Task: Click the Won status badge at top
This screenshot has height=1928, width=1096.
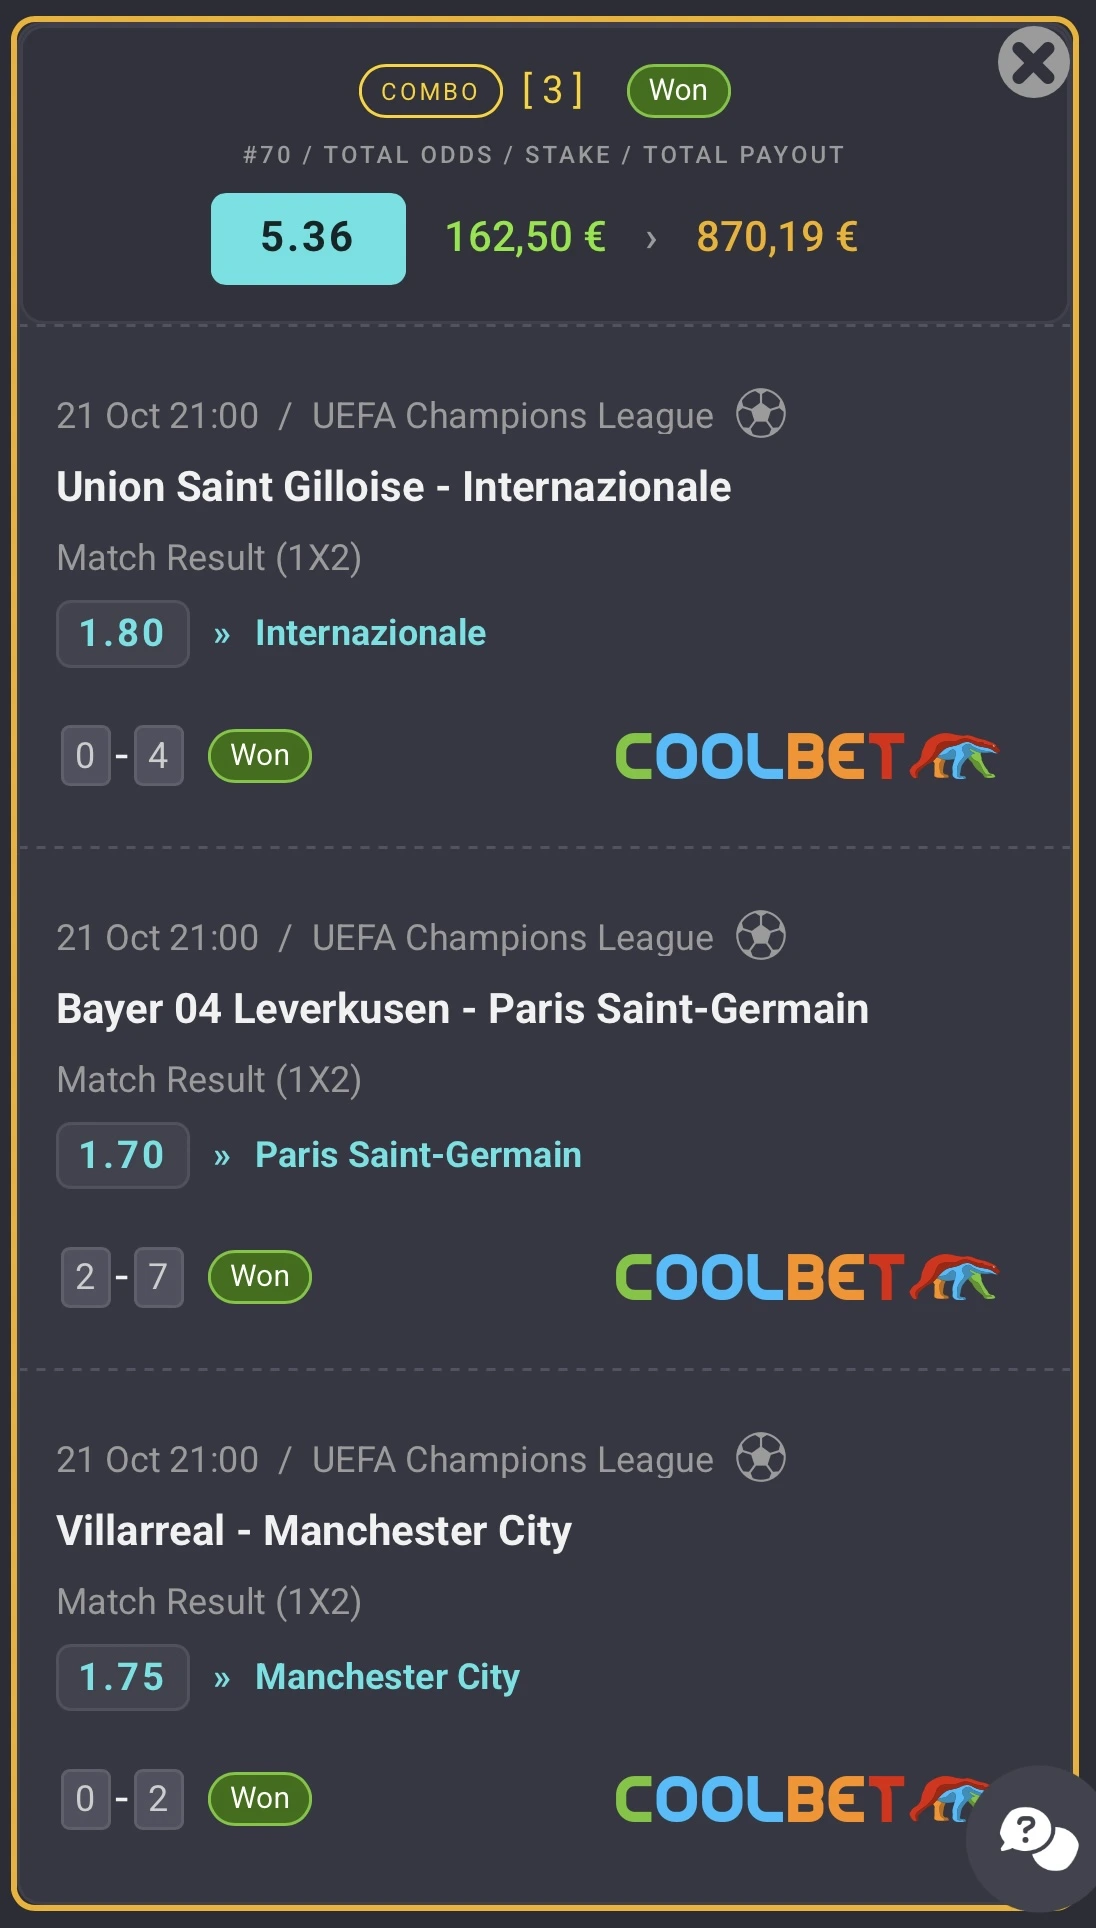Action: click(678, 91)
